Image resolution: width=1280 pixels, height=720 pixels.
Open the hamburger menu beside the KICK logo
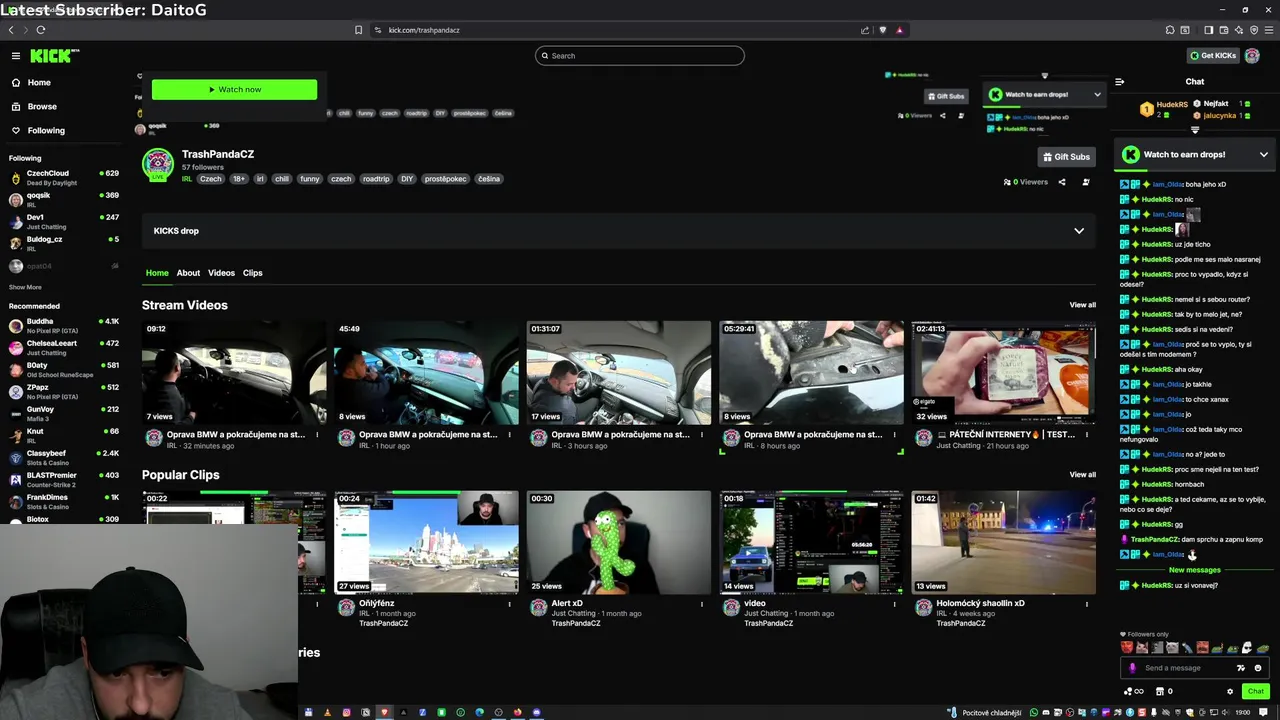16,56
